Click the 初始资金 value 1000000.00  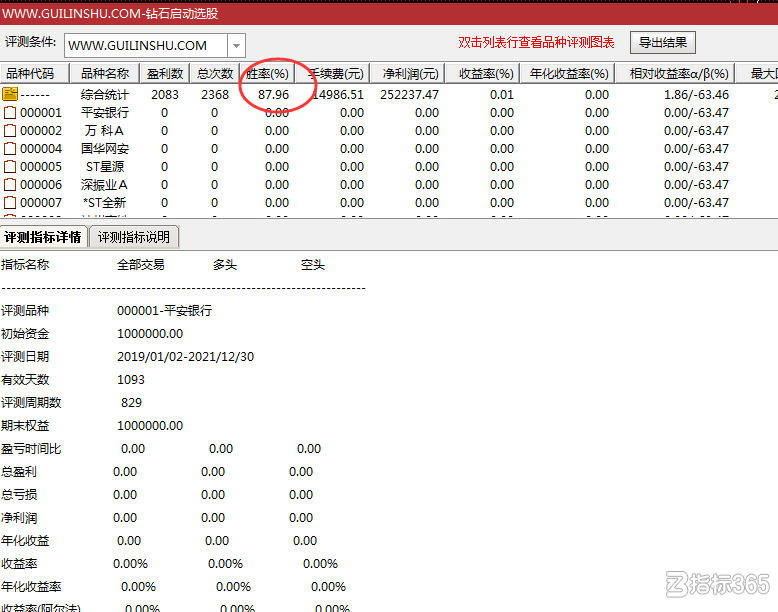[x=150, y=334]
